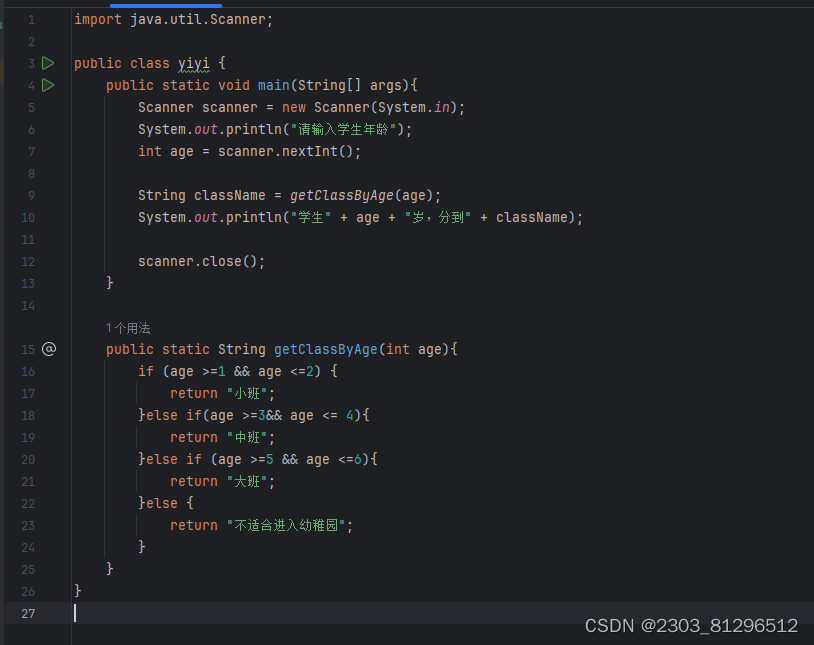The width and height of the screenshot is (814, 645).
Task: Click the return string "大班"
Action: pos(247,482)
